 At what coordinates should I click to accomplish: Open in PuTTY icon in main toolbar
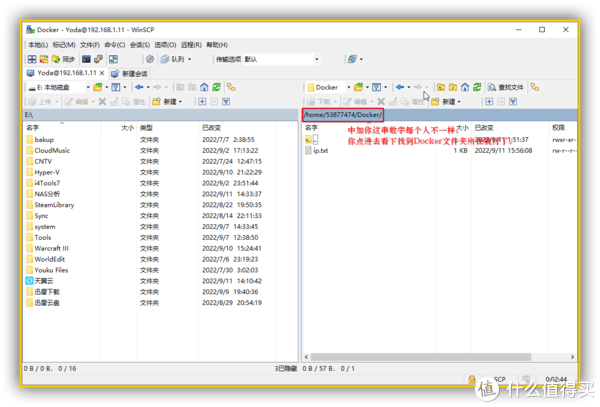click(x=98, y=59)
